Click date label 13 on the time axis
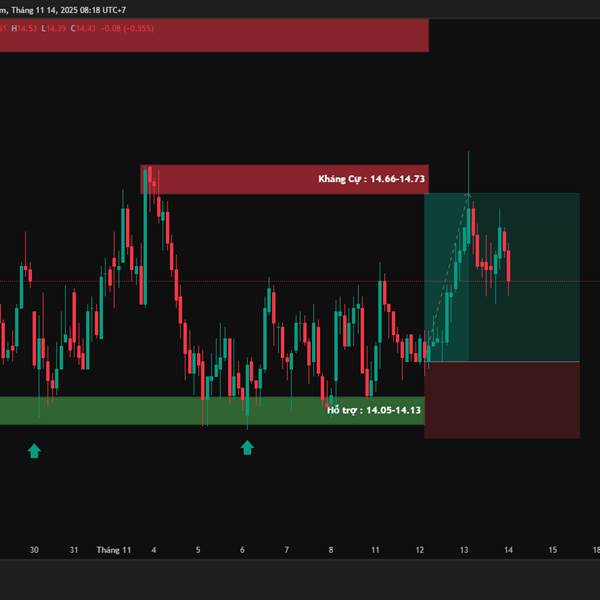Image resolution: width=600 pixels, height=600 pixels. (464, 550)
